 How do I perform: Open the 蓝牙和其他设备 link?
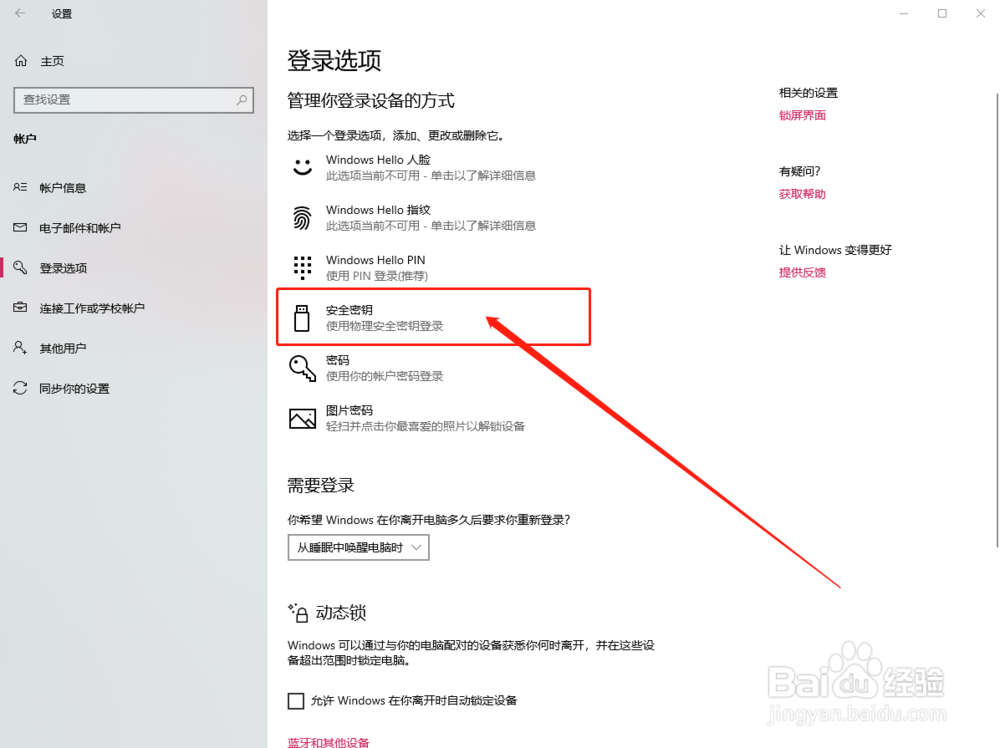tap(328, 742)
